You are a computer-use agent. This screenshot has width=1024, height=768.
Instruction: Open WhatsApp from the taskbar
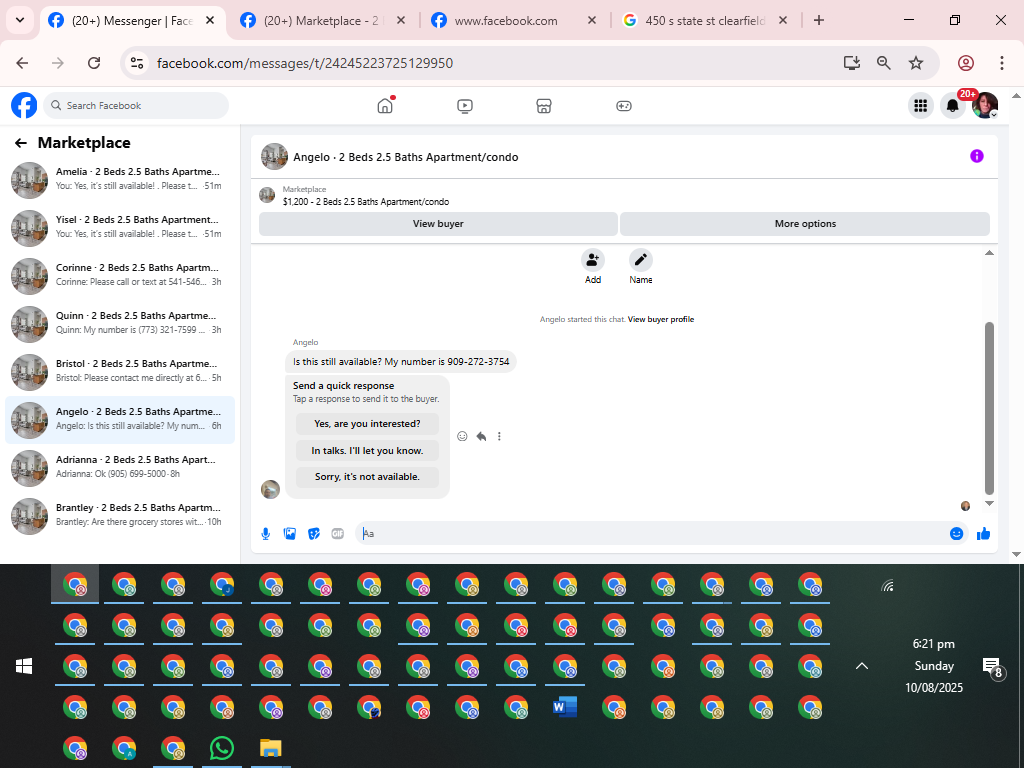[222, 748]
